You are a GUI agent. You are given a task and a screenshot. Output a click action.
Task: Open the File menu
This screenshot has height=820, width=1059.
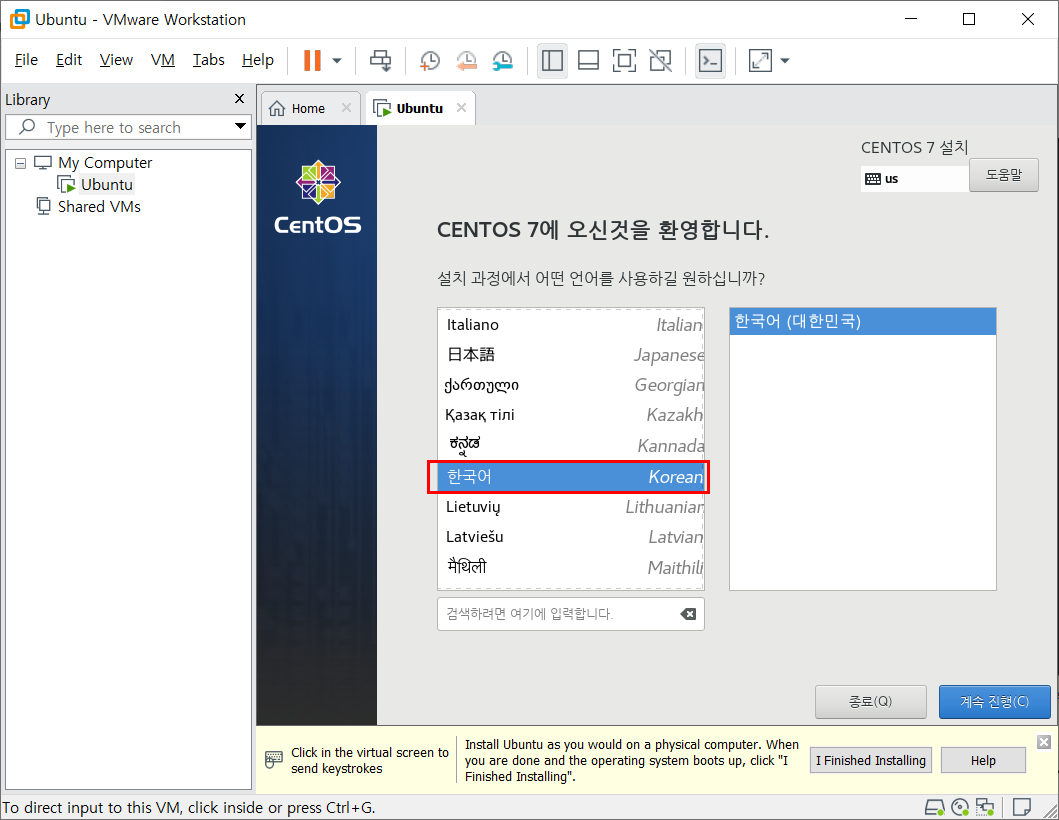(26, 59)
